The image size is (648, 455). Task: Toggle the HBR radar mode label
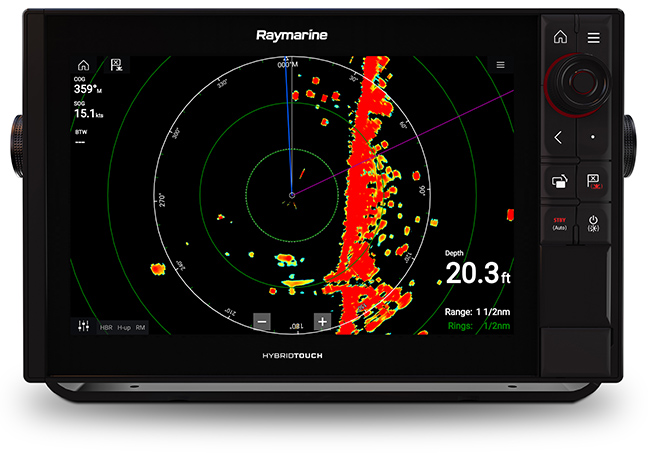[105, 328]
